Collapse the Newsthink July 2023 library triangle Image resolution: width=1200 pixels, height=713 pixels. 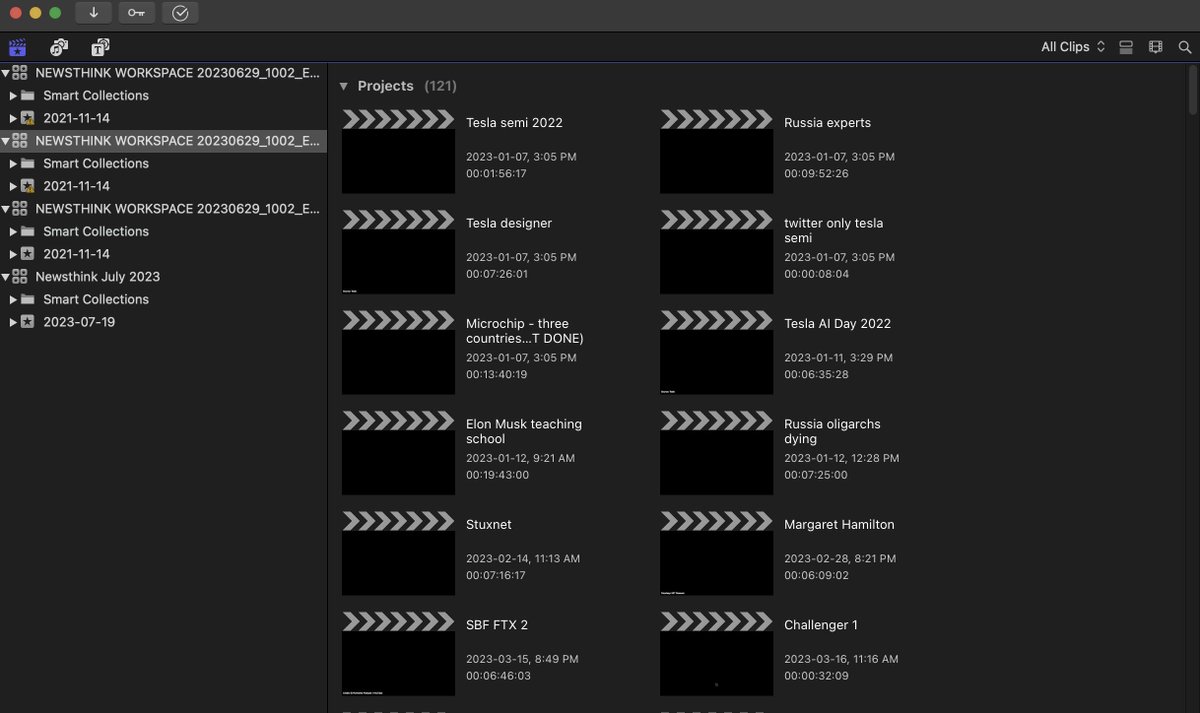pyautogui.click(x=6, y=277)
